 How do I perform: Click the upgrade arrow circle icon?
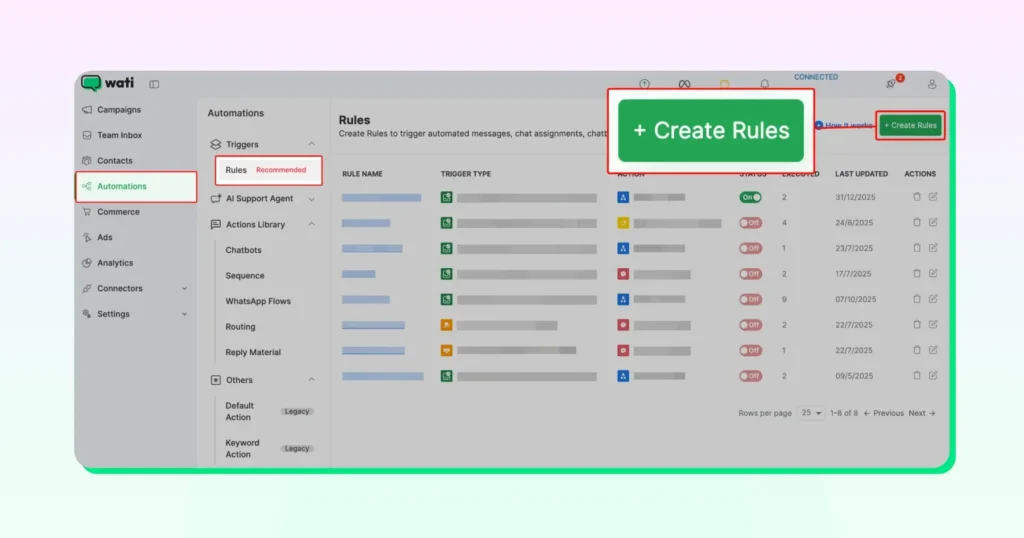click(x=645, y=84)
